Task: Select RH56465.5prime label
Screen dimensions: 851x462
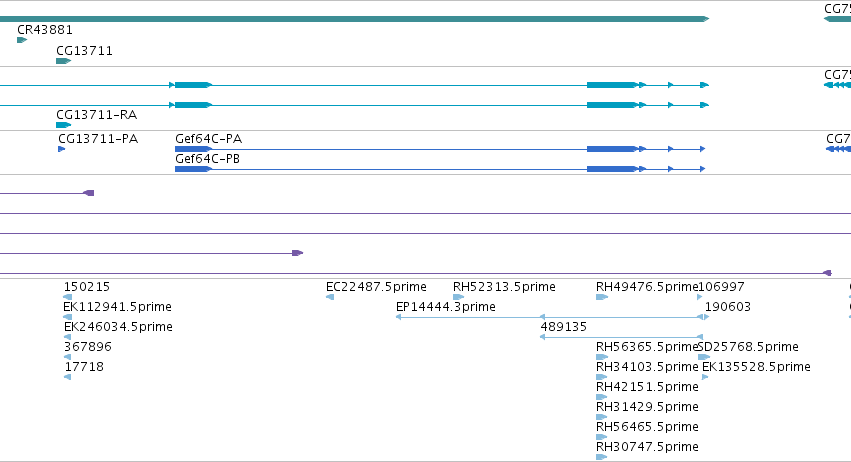Action: click(x=647, y=427)
